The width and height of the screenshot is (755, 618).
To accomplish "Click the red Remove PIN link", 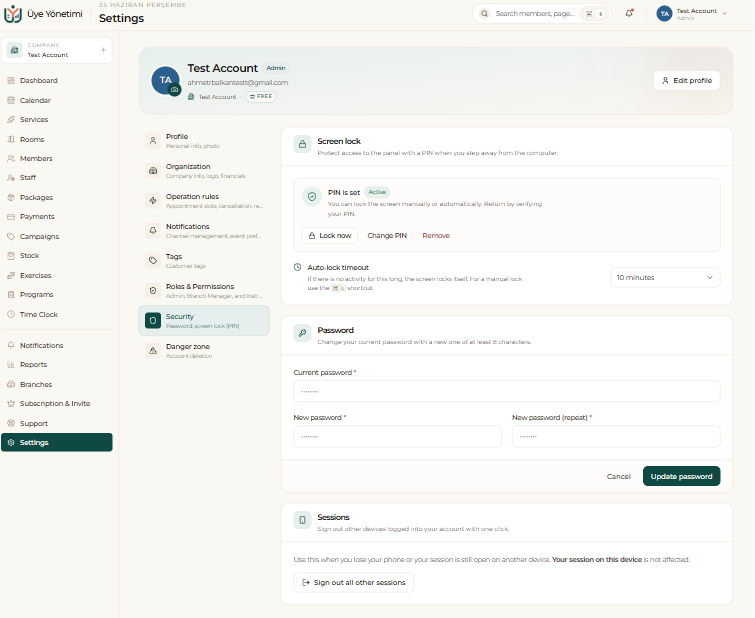I will (x=436, y=236).
